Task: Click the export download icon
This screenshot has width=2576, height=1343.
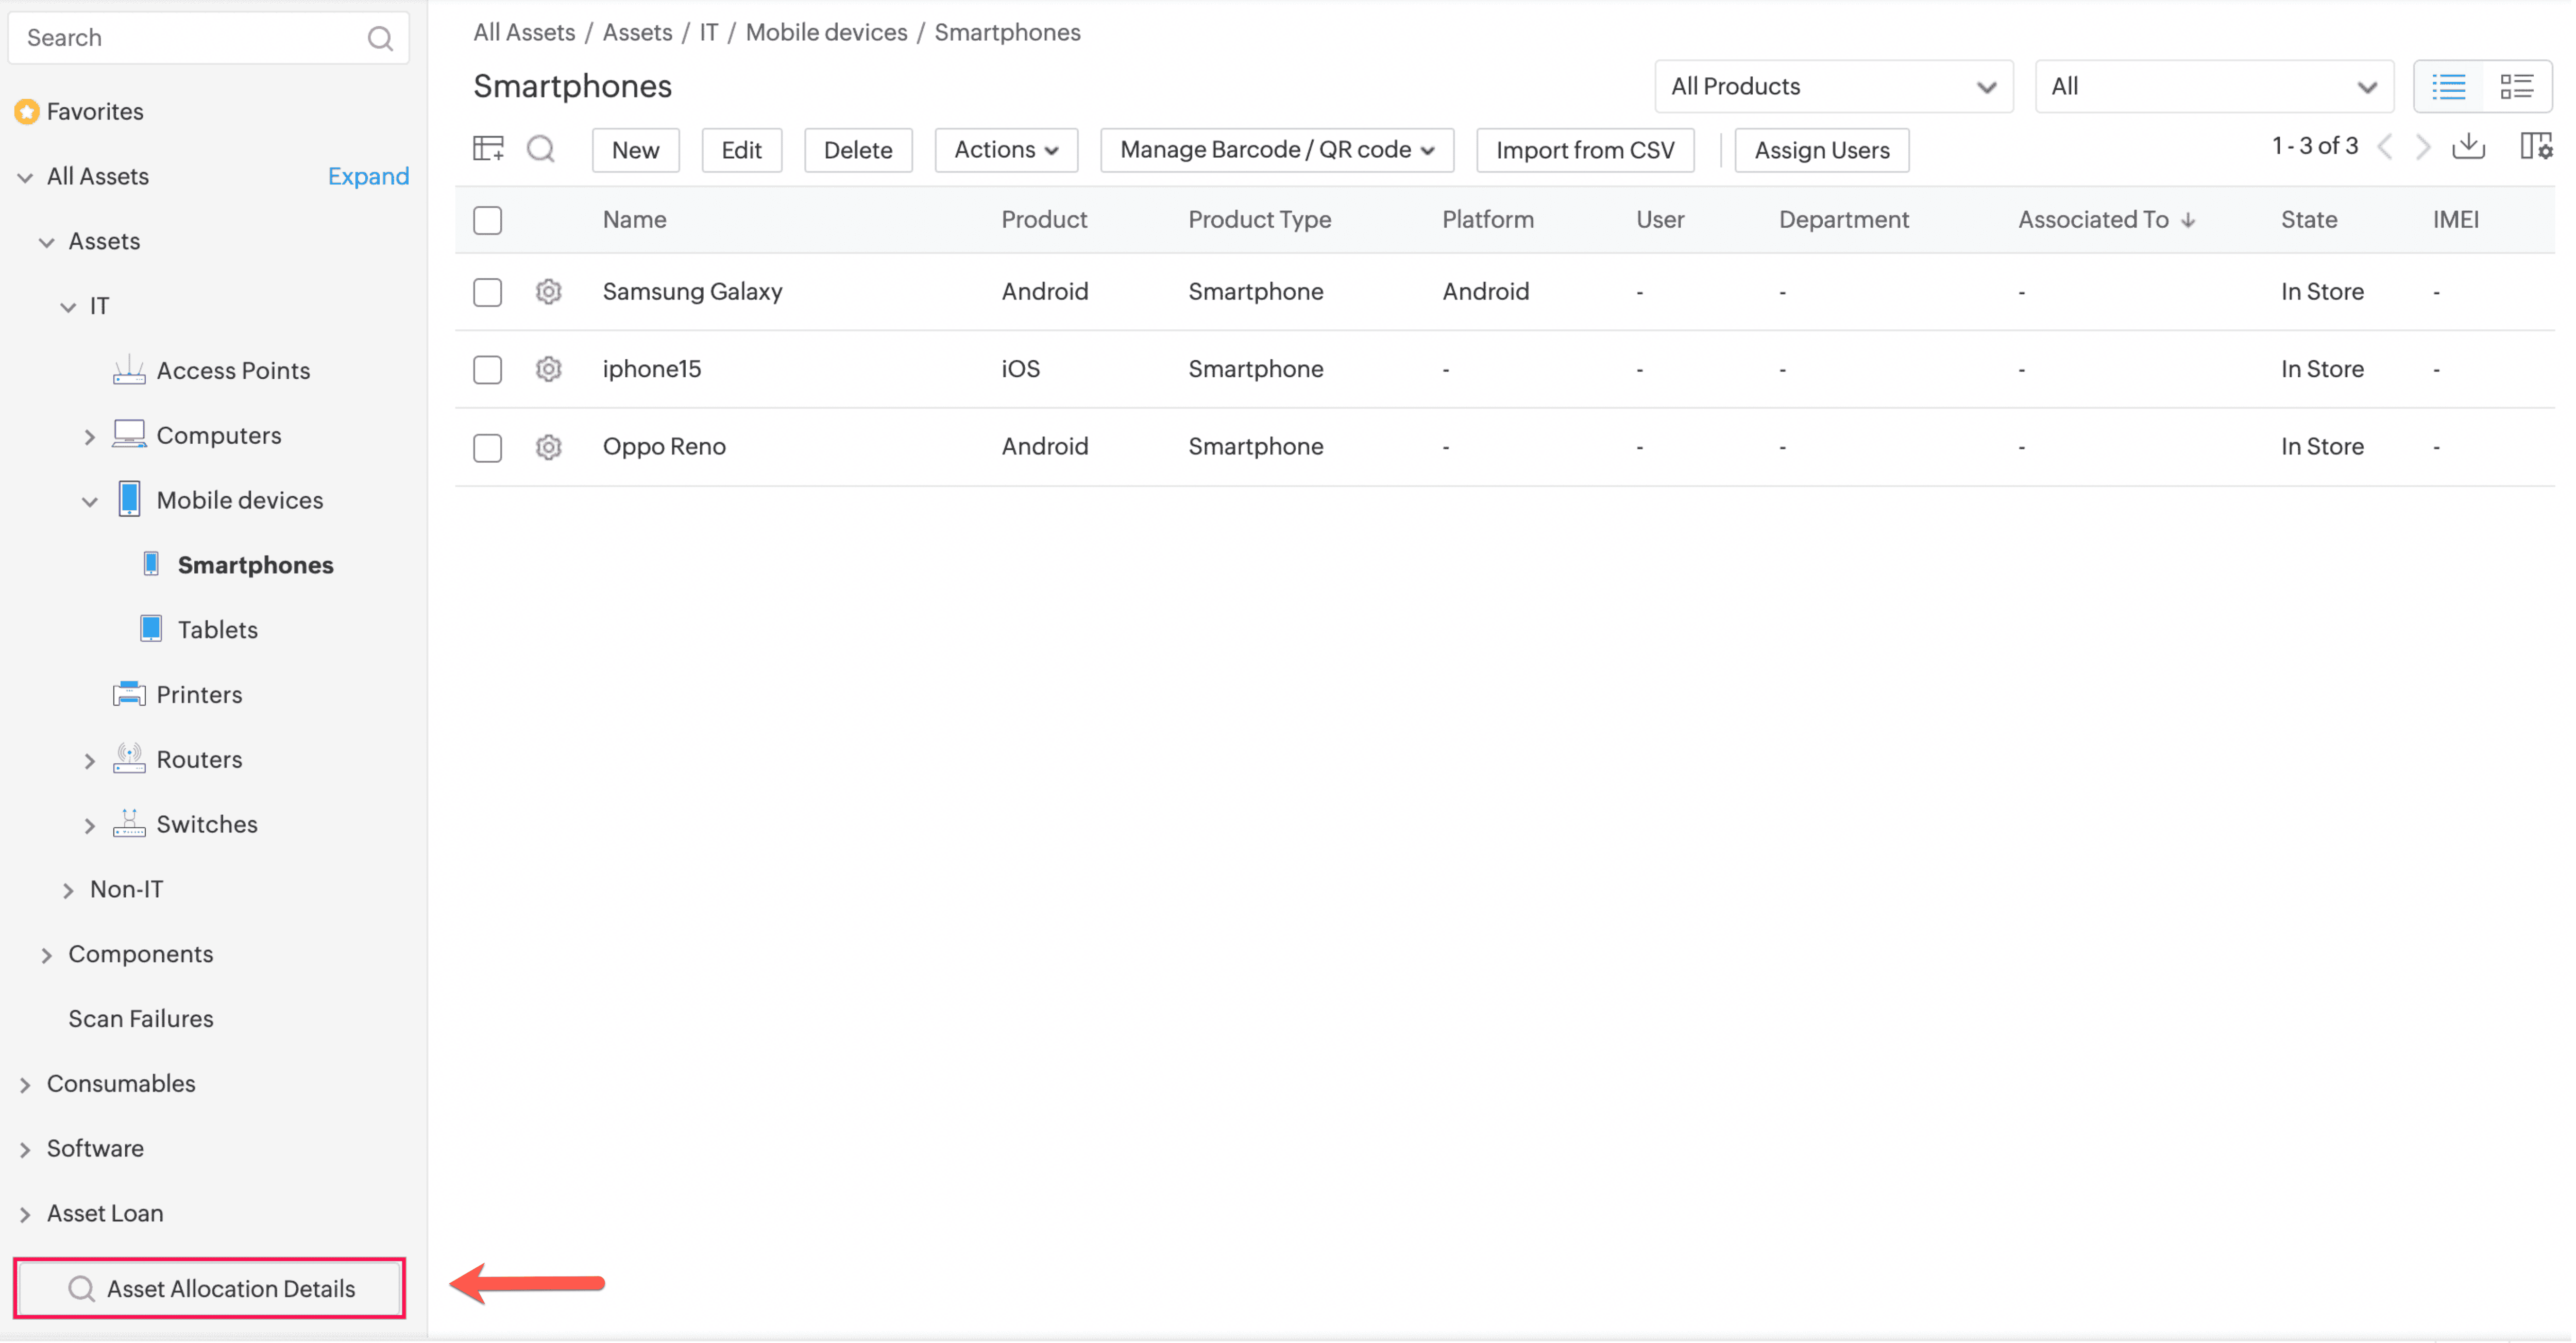Action: 2468,147
